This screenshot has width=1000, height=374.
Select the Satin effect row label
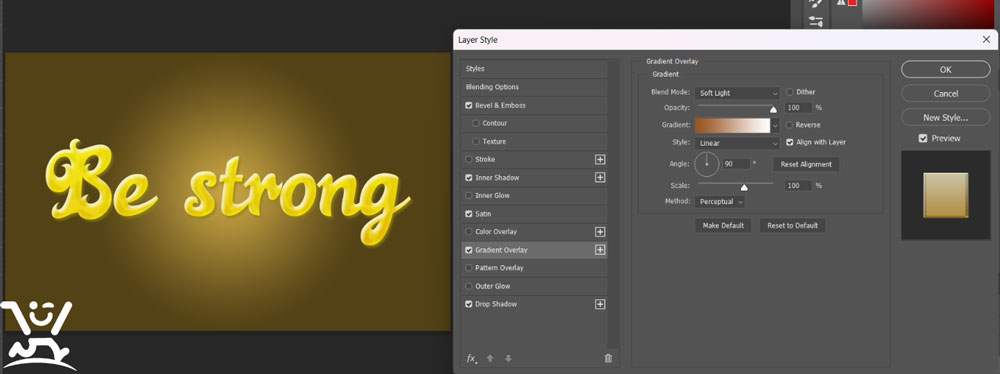point(483,214)
